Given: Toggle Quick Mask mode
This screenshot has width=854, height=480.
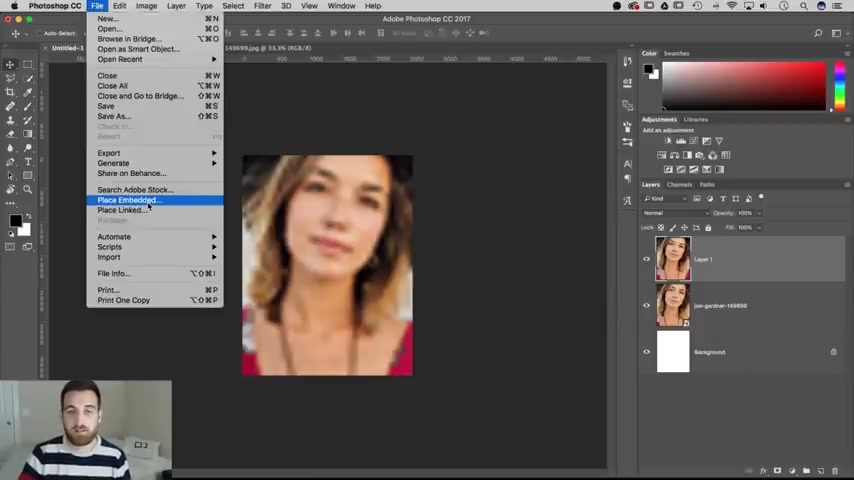Looking at the screenshot, I should pyautogui.click(x=10, y=247).
